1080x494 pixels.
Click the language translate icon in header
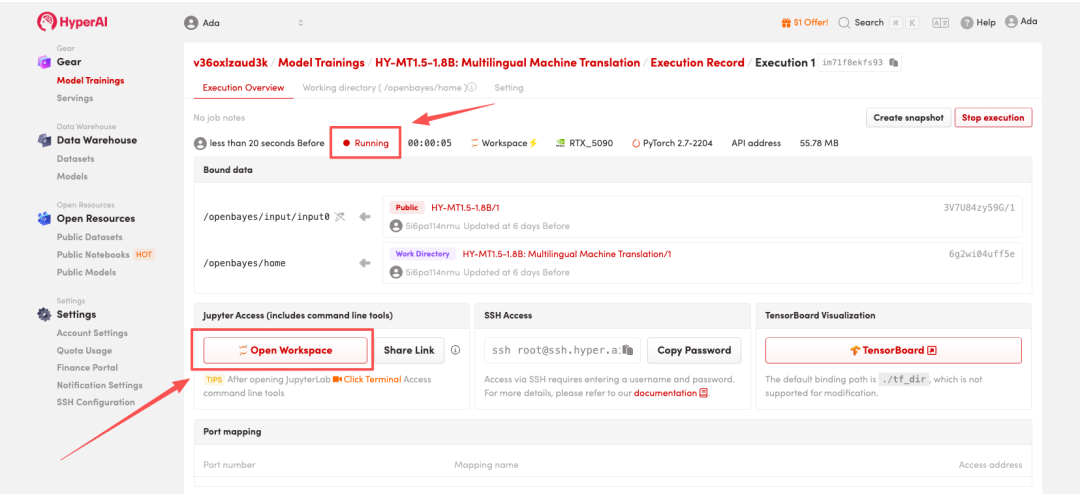point(940,22)
